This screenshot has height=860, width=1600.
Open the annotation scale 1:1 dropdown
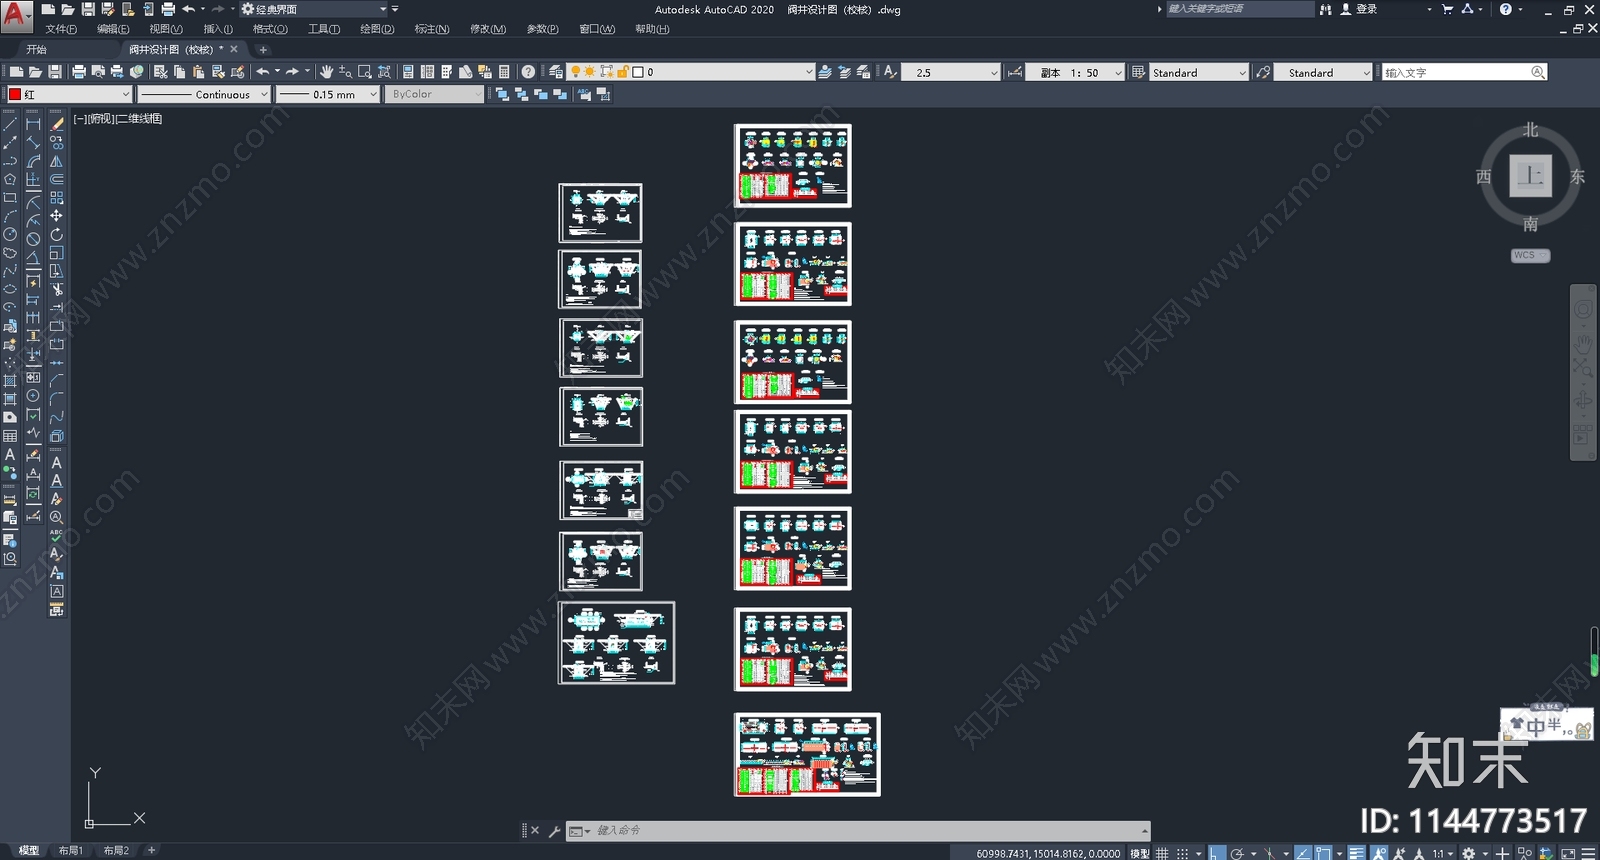coord(1444,853)
